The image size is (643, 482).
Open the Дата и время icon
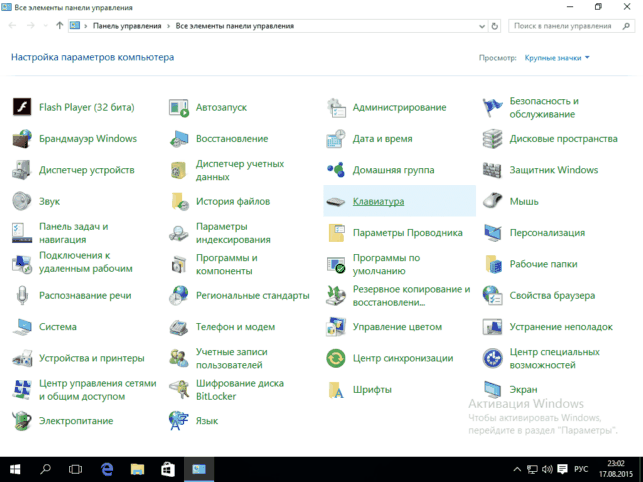coord(336,139)
